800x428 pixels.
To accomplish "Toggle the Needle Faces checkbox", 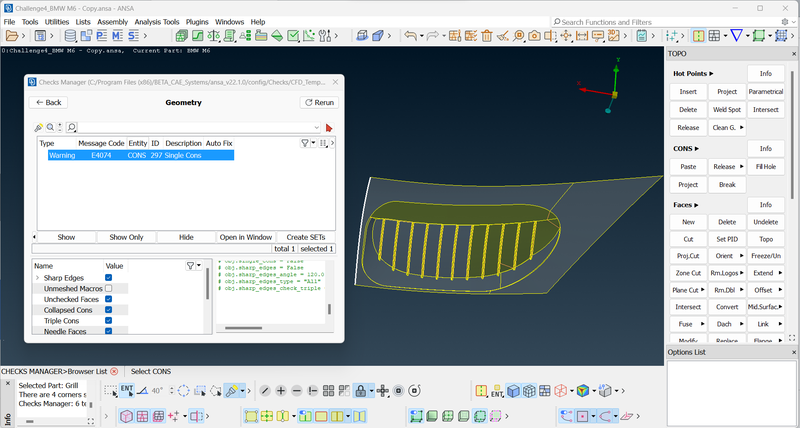I will tap(108, 331).
